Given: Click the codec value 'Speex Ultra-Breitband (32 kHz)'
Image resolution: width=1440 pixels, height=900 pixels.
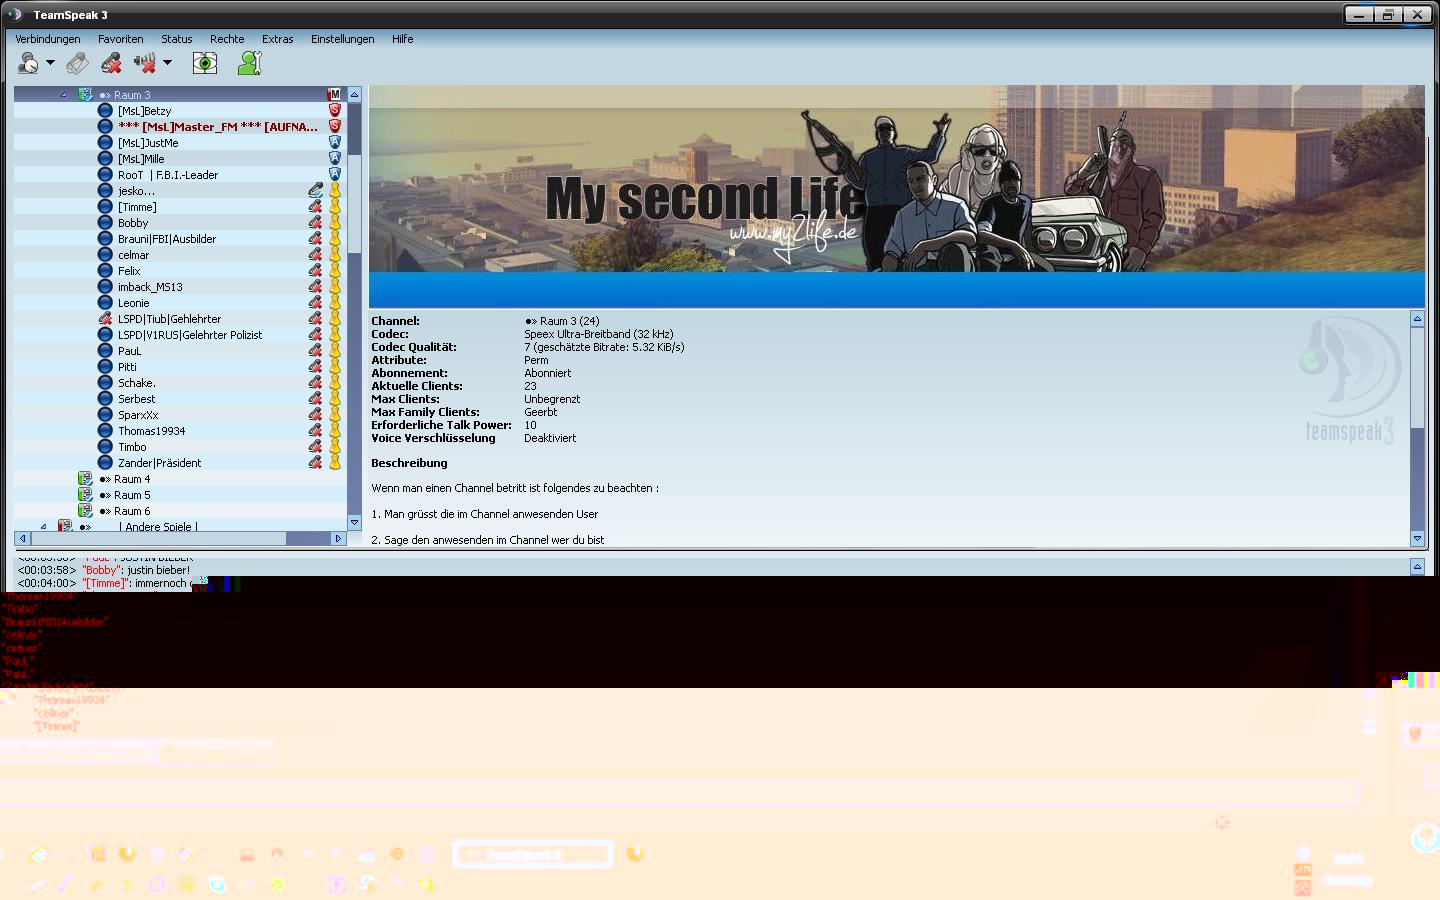Looking at the screenshot, I should (599, 334).
